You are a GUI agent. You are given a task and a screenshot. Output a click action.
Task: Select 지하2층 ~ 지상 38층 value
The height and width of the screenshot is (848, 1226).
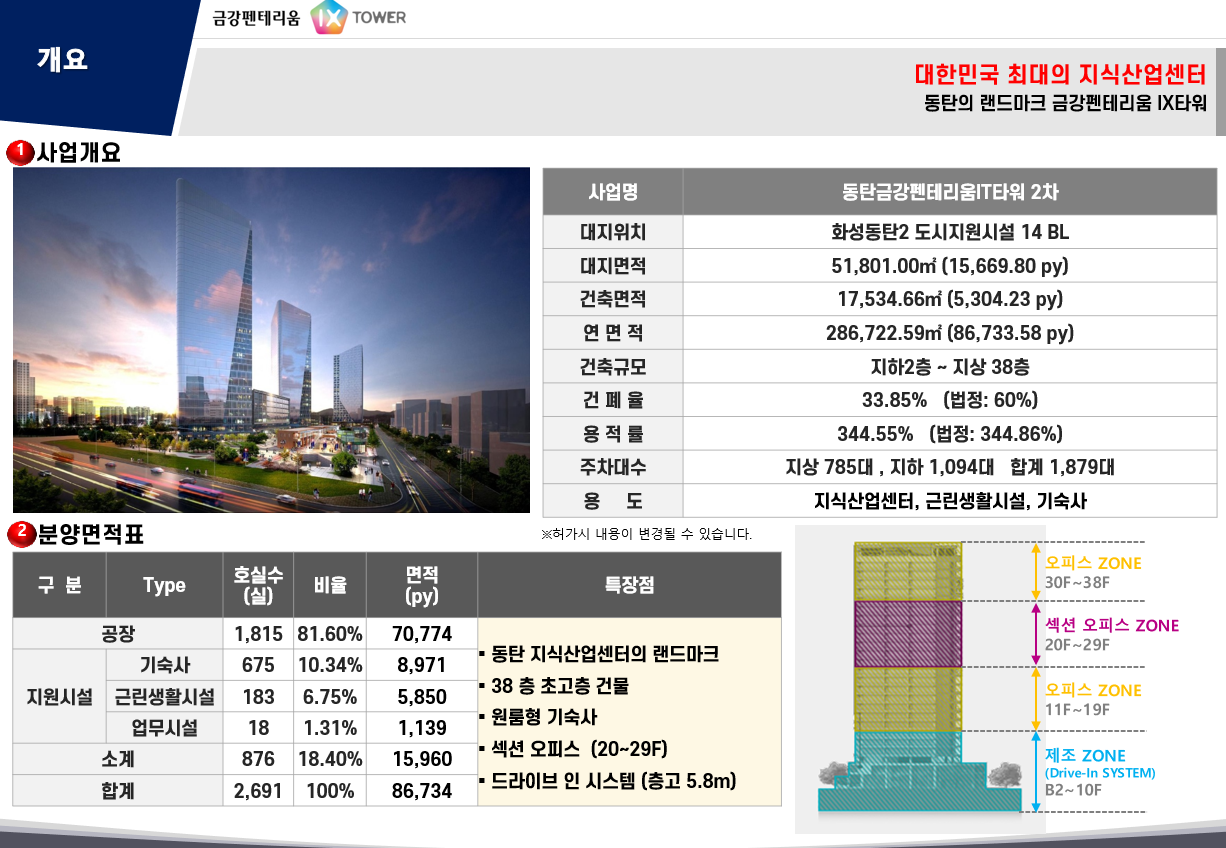[950, 366]
